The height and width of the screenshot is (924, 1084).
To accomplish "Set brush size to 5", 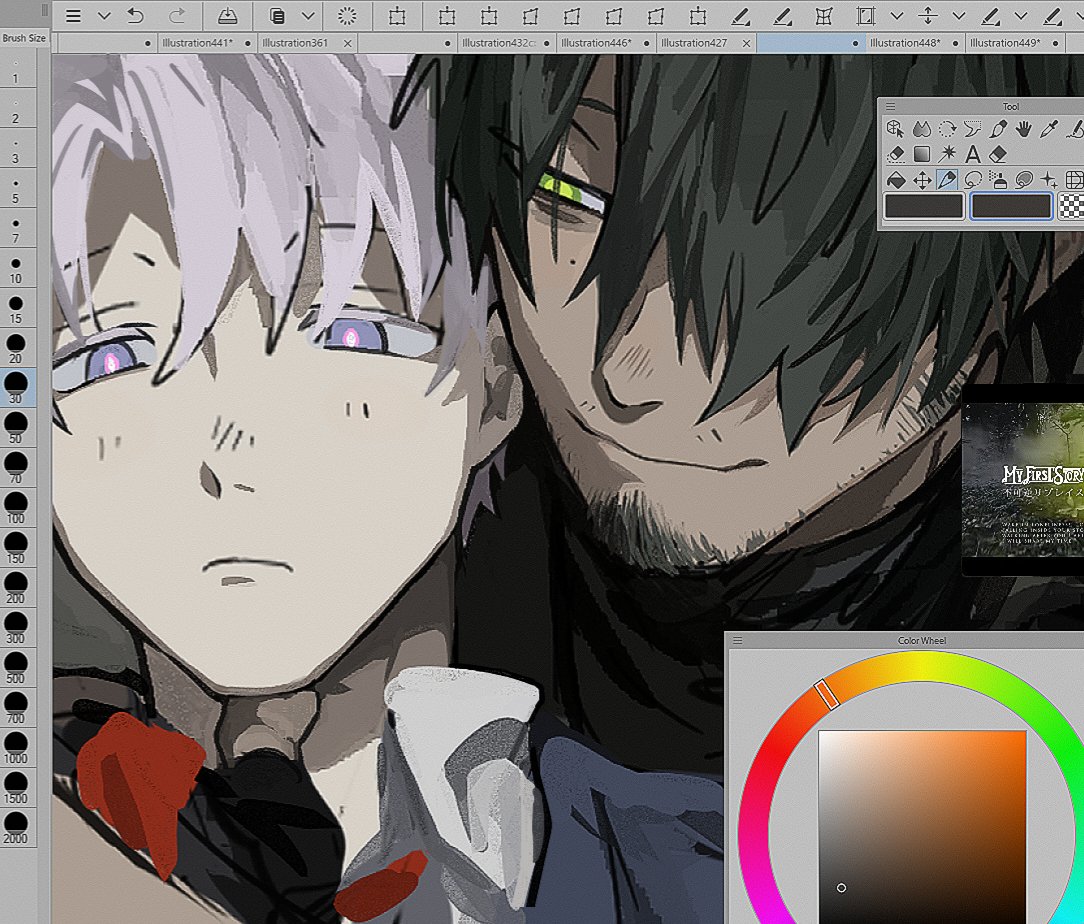I will [15, 192].
